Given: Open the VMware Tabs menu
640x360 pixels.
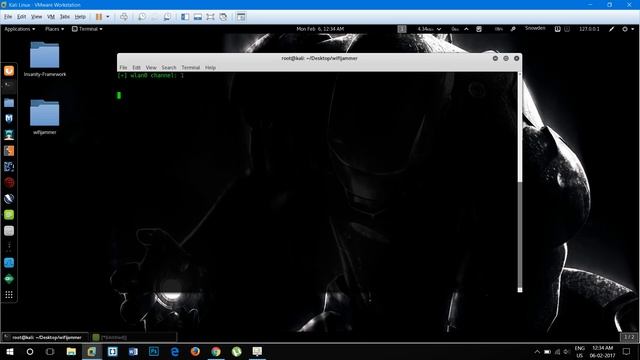Looking at the screenshot, I should pos(65,17).
